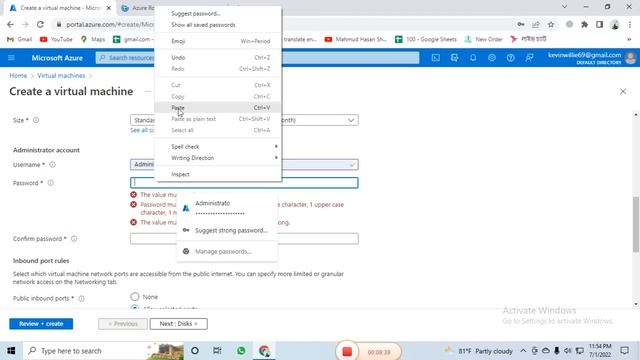Open Azure notifications bell

[x=473, y=58]
